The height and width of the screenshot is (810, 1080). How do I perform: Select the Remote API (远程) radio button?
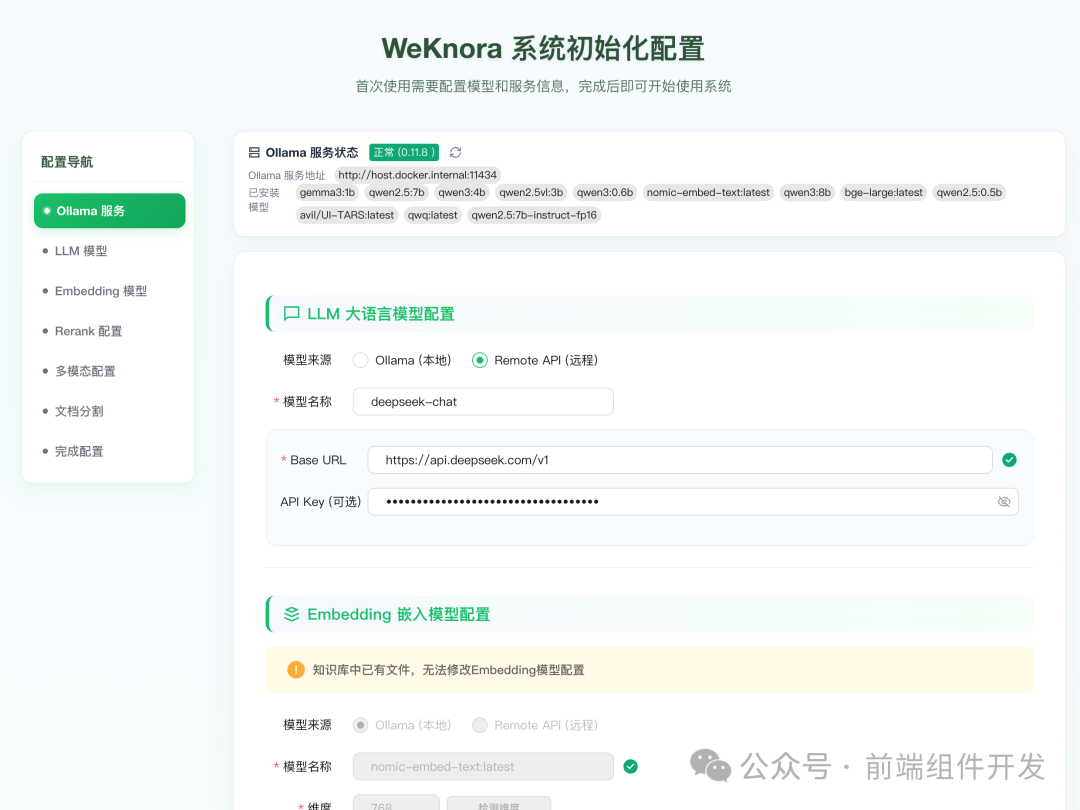tap(481, 360)
